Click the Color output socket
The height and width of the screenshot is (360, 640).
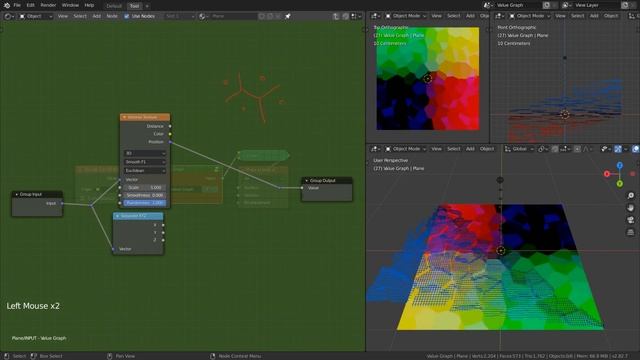pyautogui.click(x=170, y=134)
